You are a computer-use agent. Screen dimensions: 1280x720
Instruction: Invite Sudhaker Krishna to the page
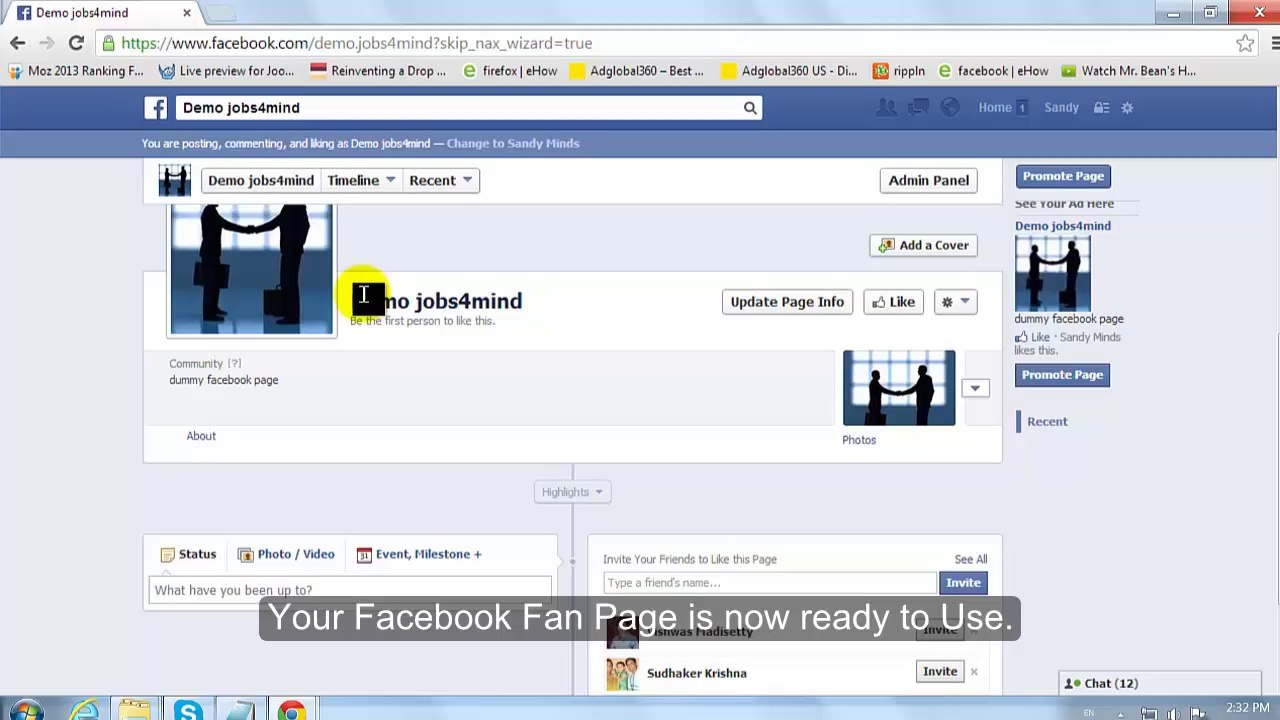click(x=940, y=672)
